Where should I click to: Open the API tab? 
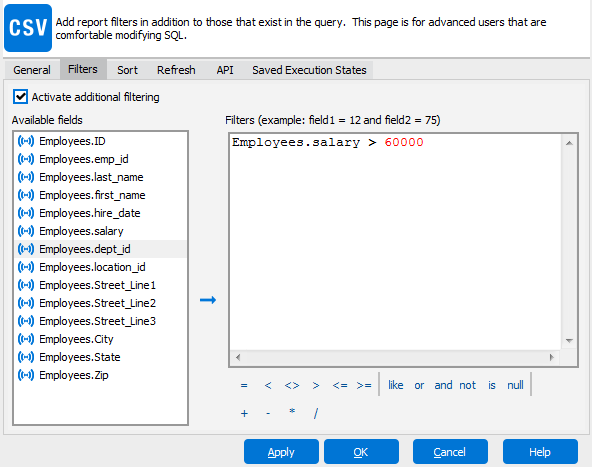(225, 70)
